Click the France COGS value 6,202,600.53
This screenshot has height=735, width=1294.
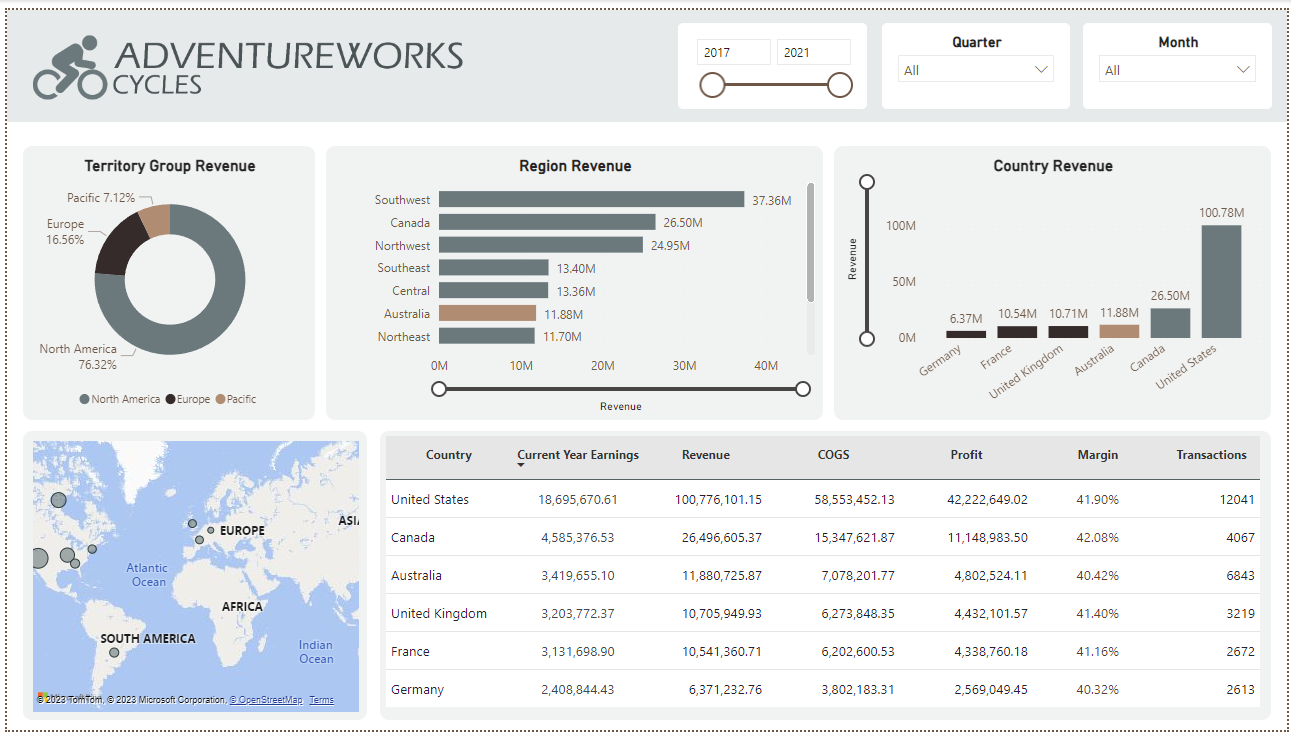858,651
